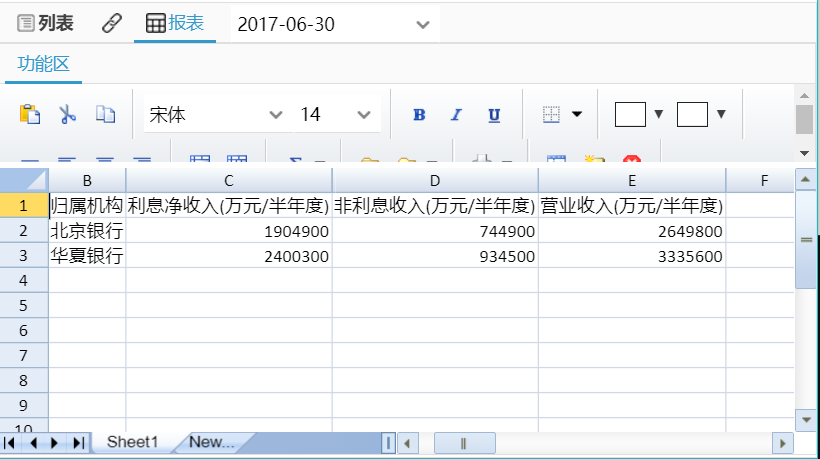820x459 pixels.
Task: Click cell value 3335600
Action: [632, 256]
